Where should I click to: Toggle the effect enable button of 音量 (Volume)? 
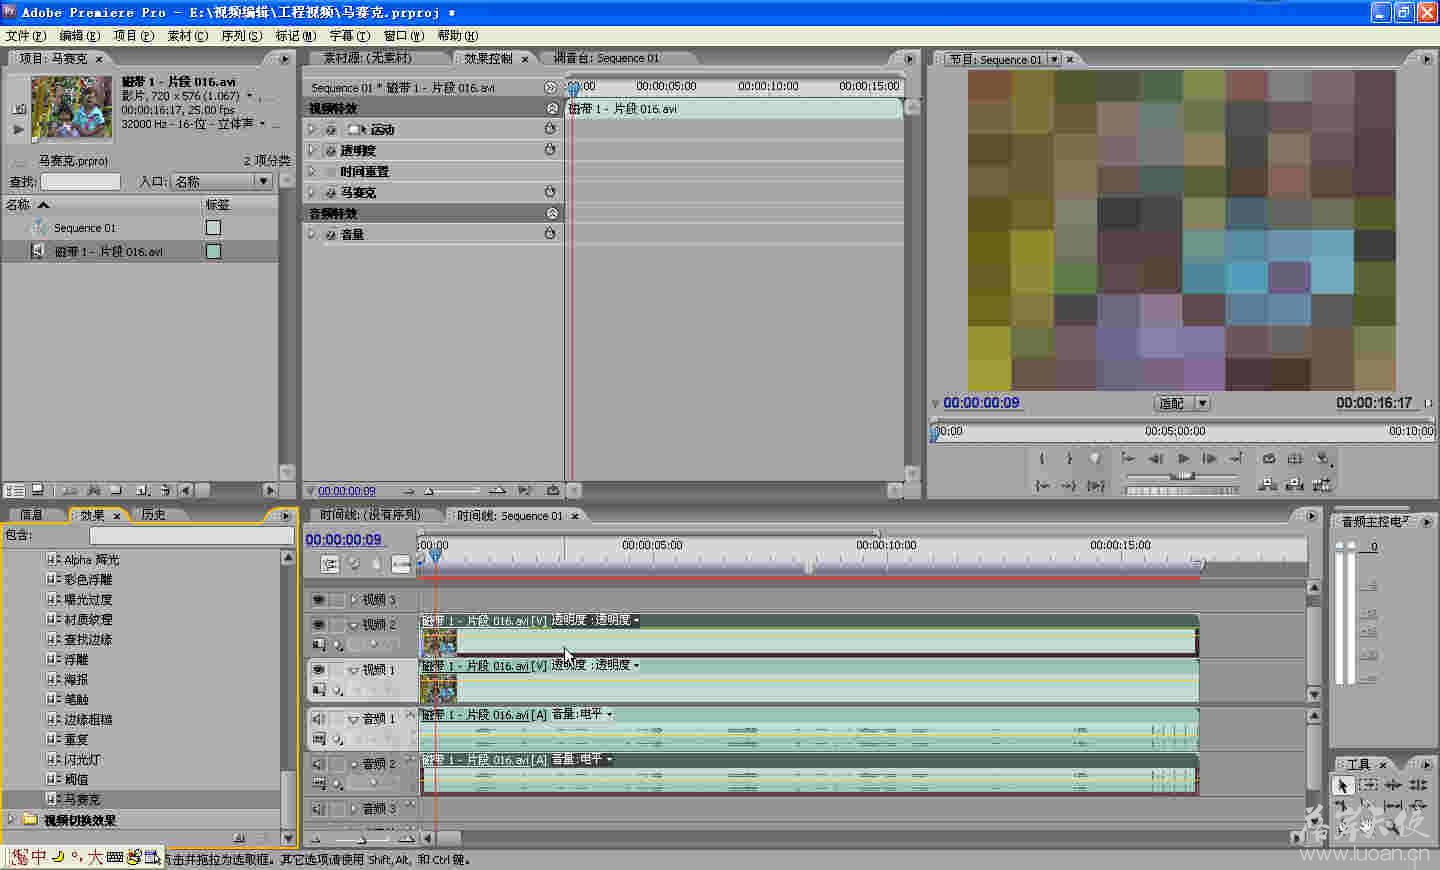pyautogui.click(x=330, y=235)
